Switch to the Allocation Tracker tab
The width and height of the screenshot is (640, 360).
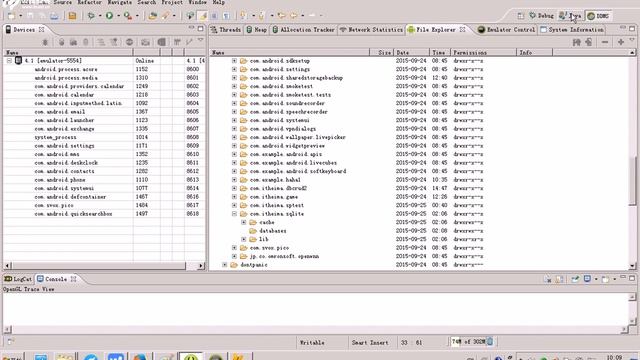pyautogui.click(x=303, y=30)
